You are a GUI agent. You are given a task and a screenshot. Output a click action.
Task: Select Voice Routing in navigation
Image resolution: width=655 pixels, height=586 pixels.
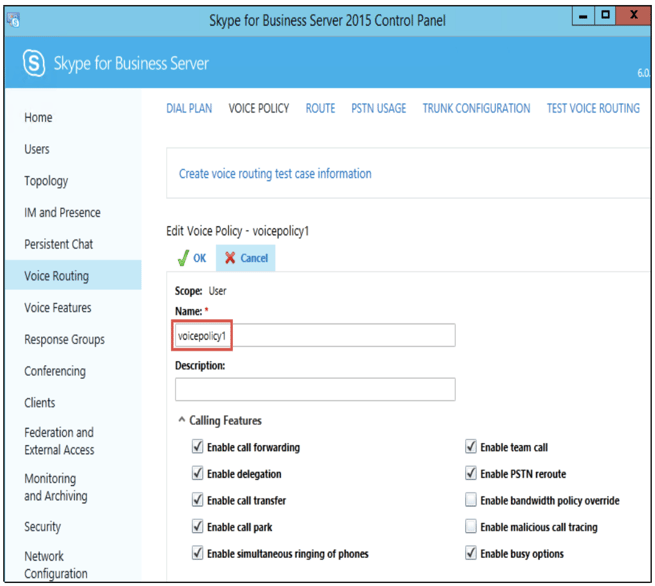coord(73,275)
